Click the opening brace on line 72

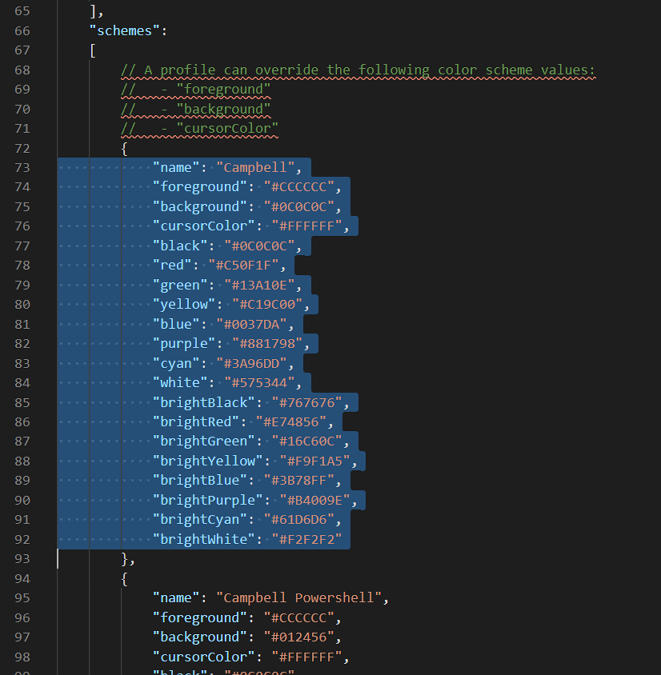[x=125, y=148]
